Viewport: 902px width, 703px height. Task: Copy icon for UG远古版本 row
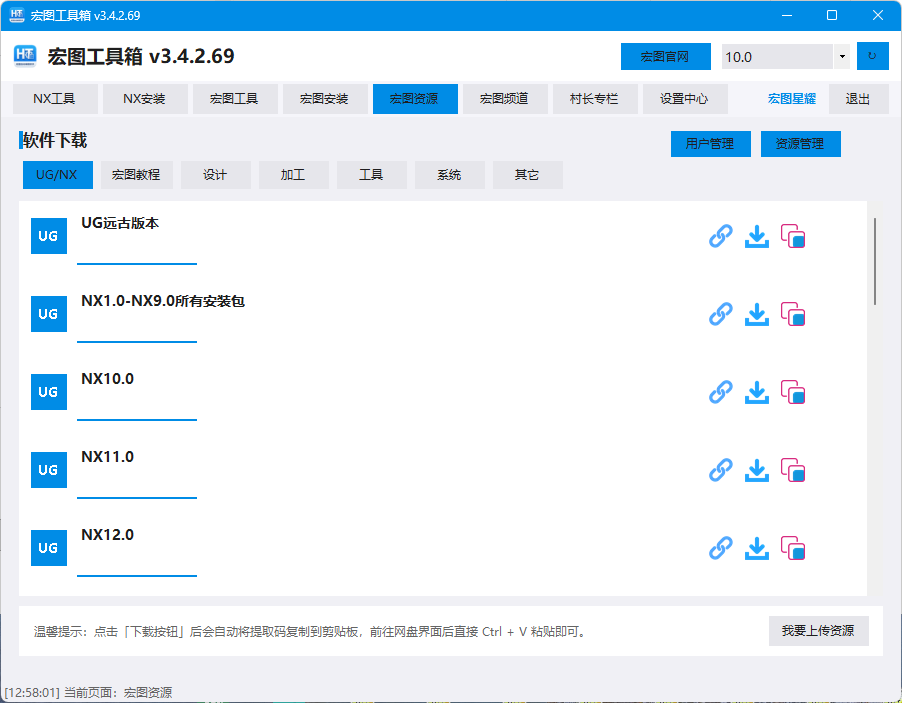(793, 236)
